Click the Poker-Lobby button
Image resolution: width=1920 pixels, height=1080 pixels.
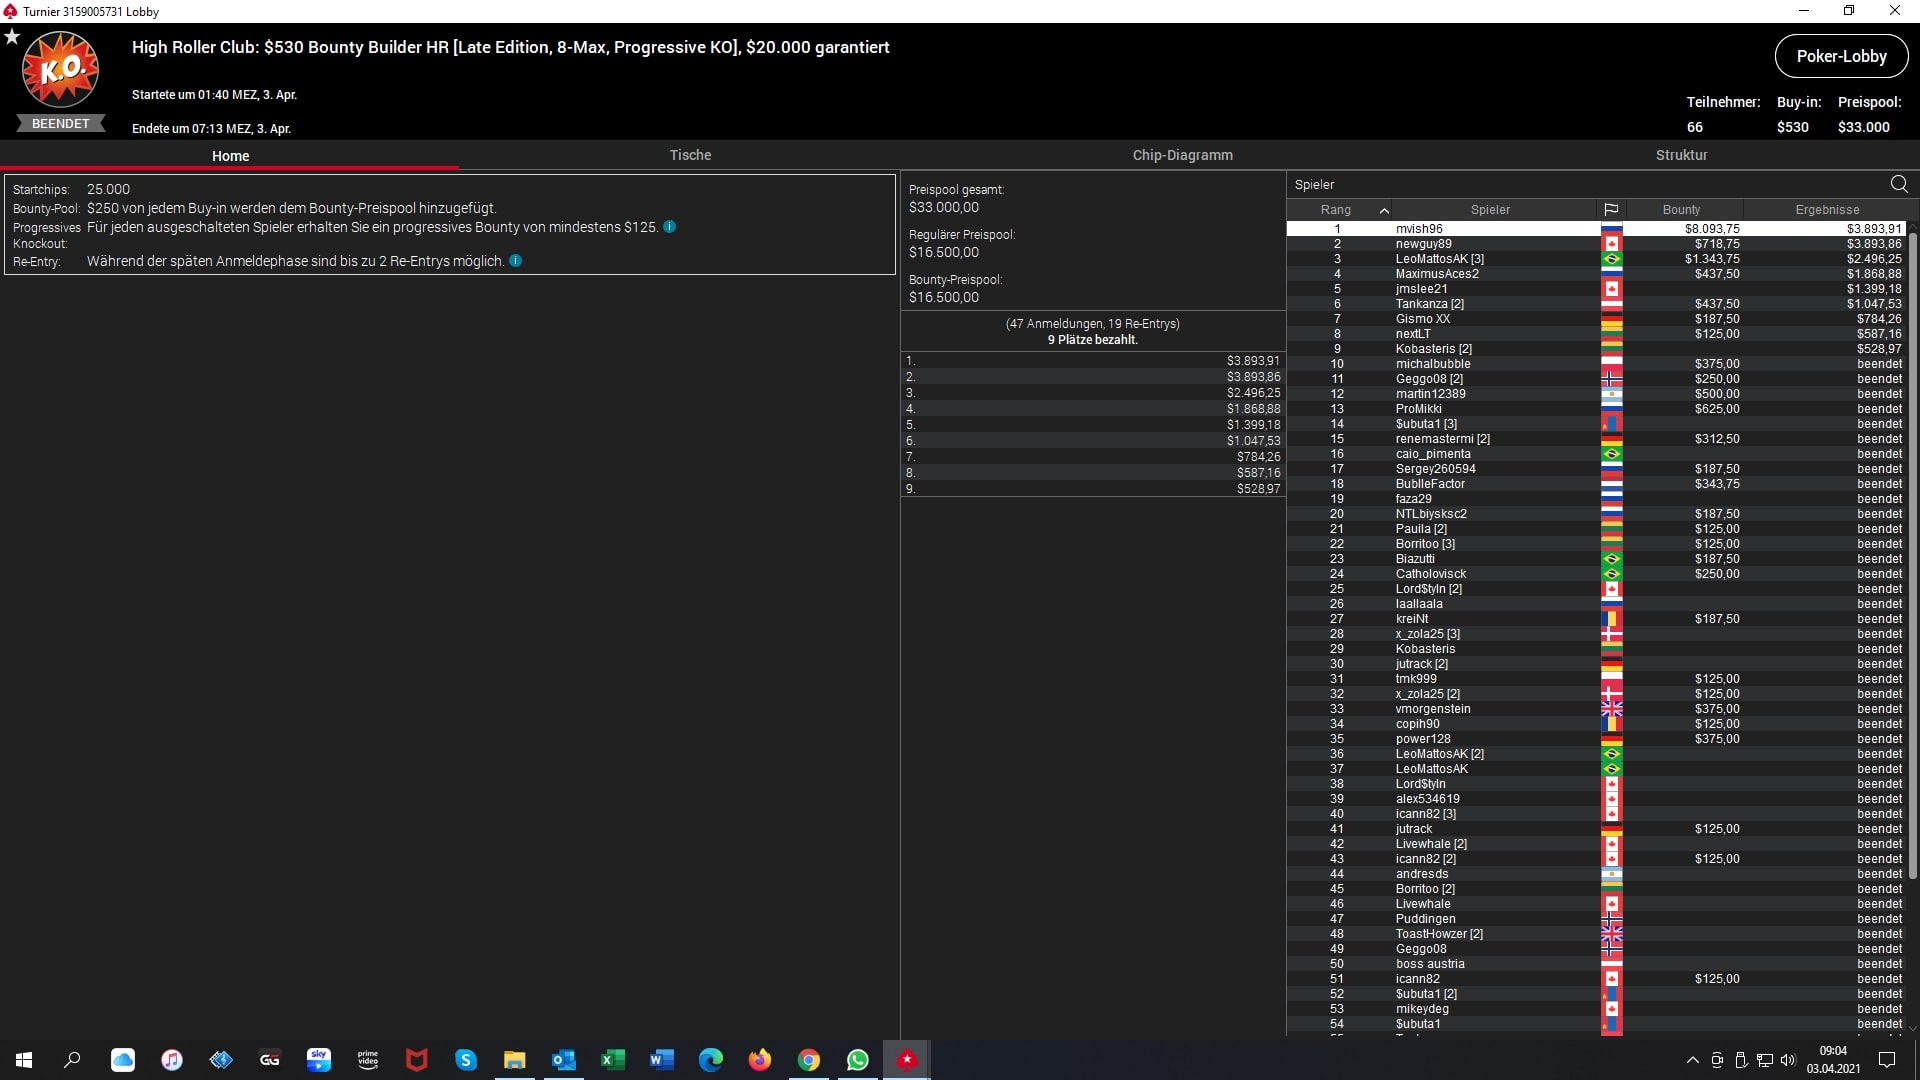point(1841,56)
